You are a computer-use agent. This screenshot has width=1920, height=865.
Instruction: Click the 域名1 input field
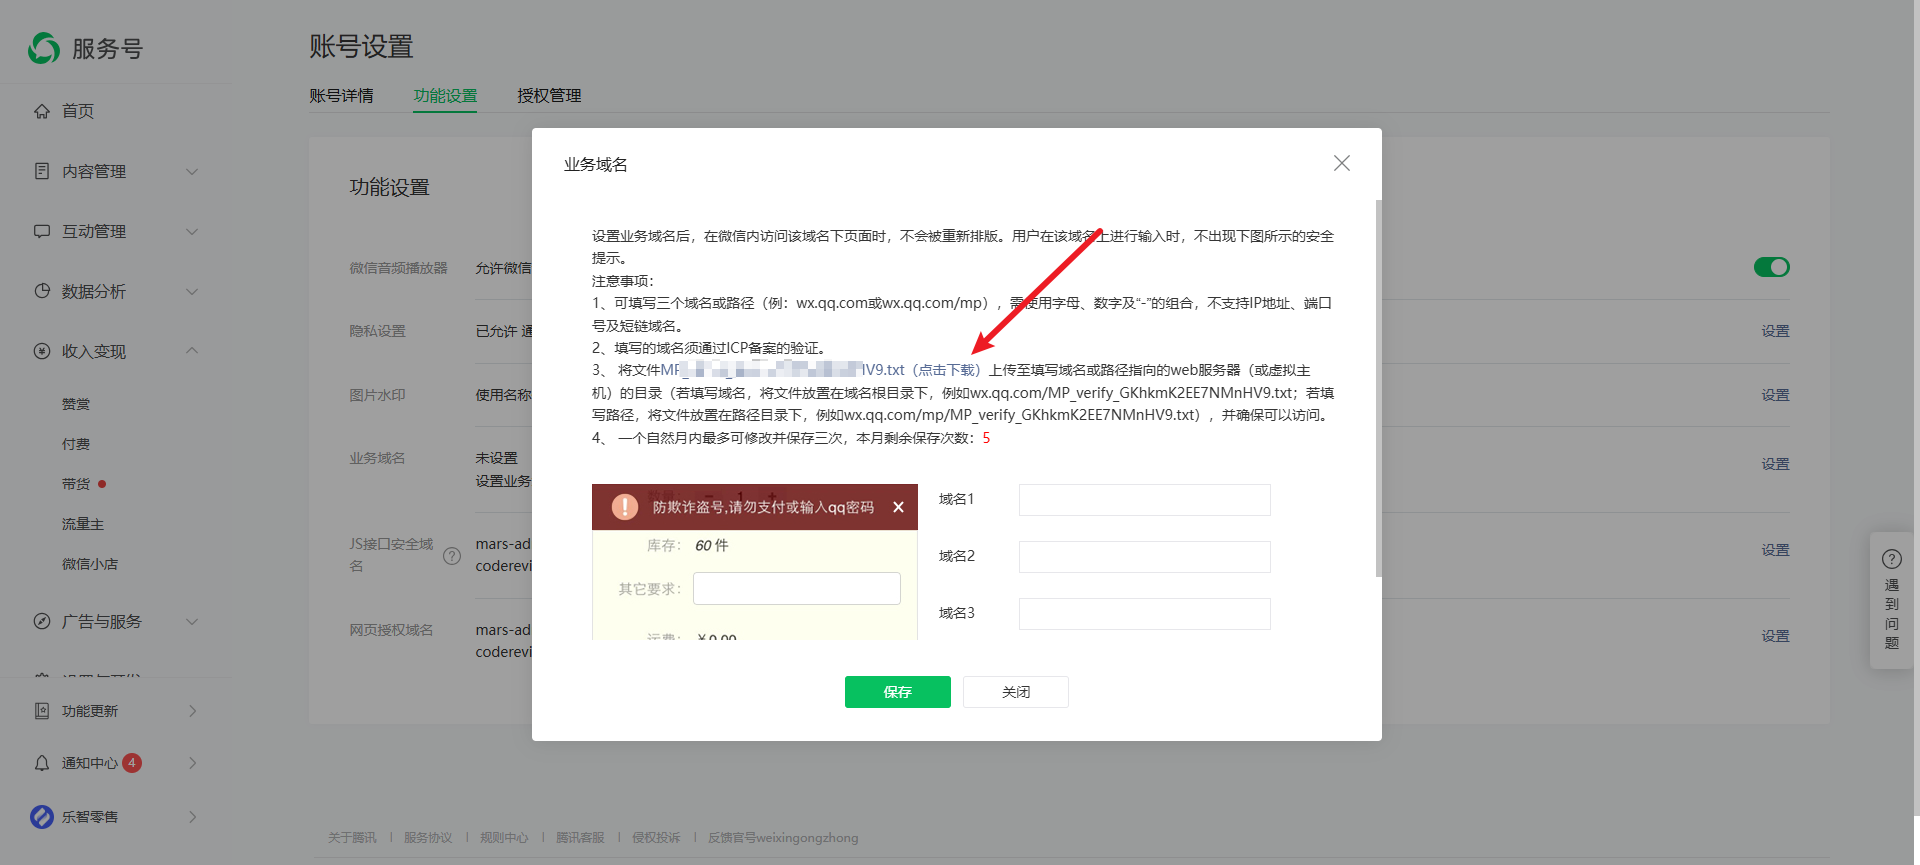click(x=1145, y=500)
